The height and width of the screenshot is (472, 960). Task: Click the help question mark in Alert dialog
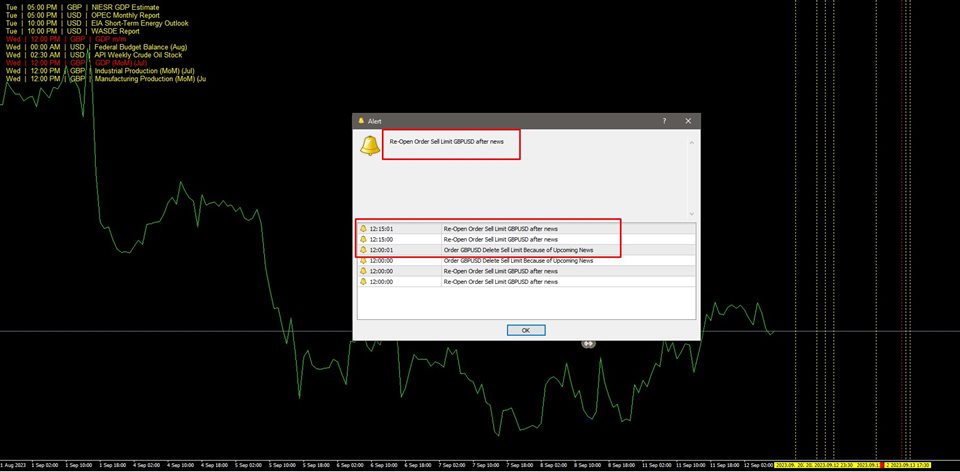click(664, 120)
